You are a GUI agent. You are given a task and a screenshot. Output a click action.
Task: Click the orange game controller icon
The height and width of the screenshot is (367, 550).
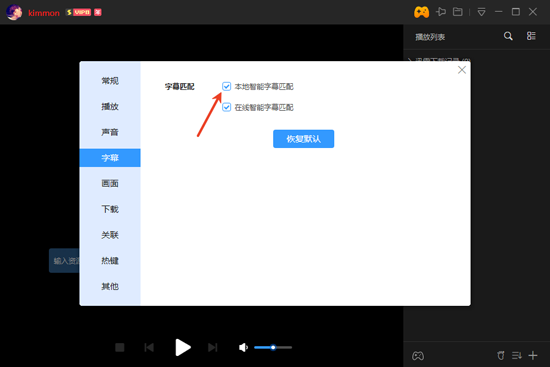click(421, 12)
